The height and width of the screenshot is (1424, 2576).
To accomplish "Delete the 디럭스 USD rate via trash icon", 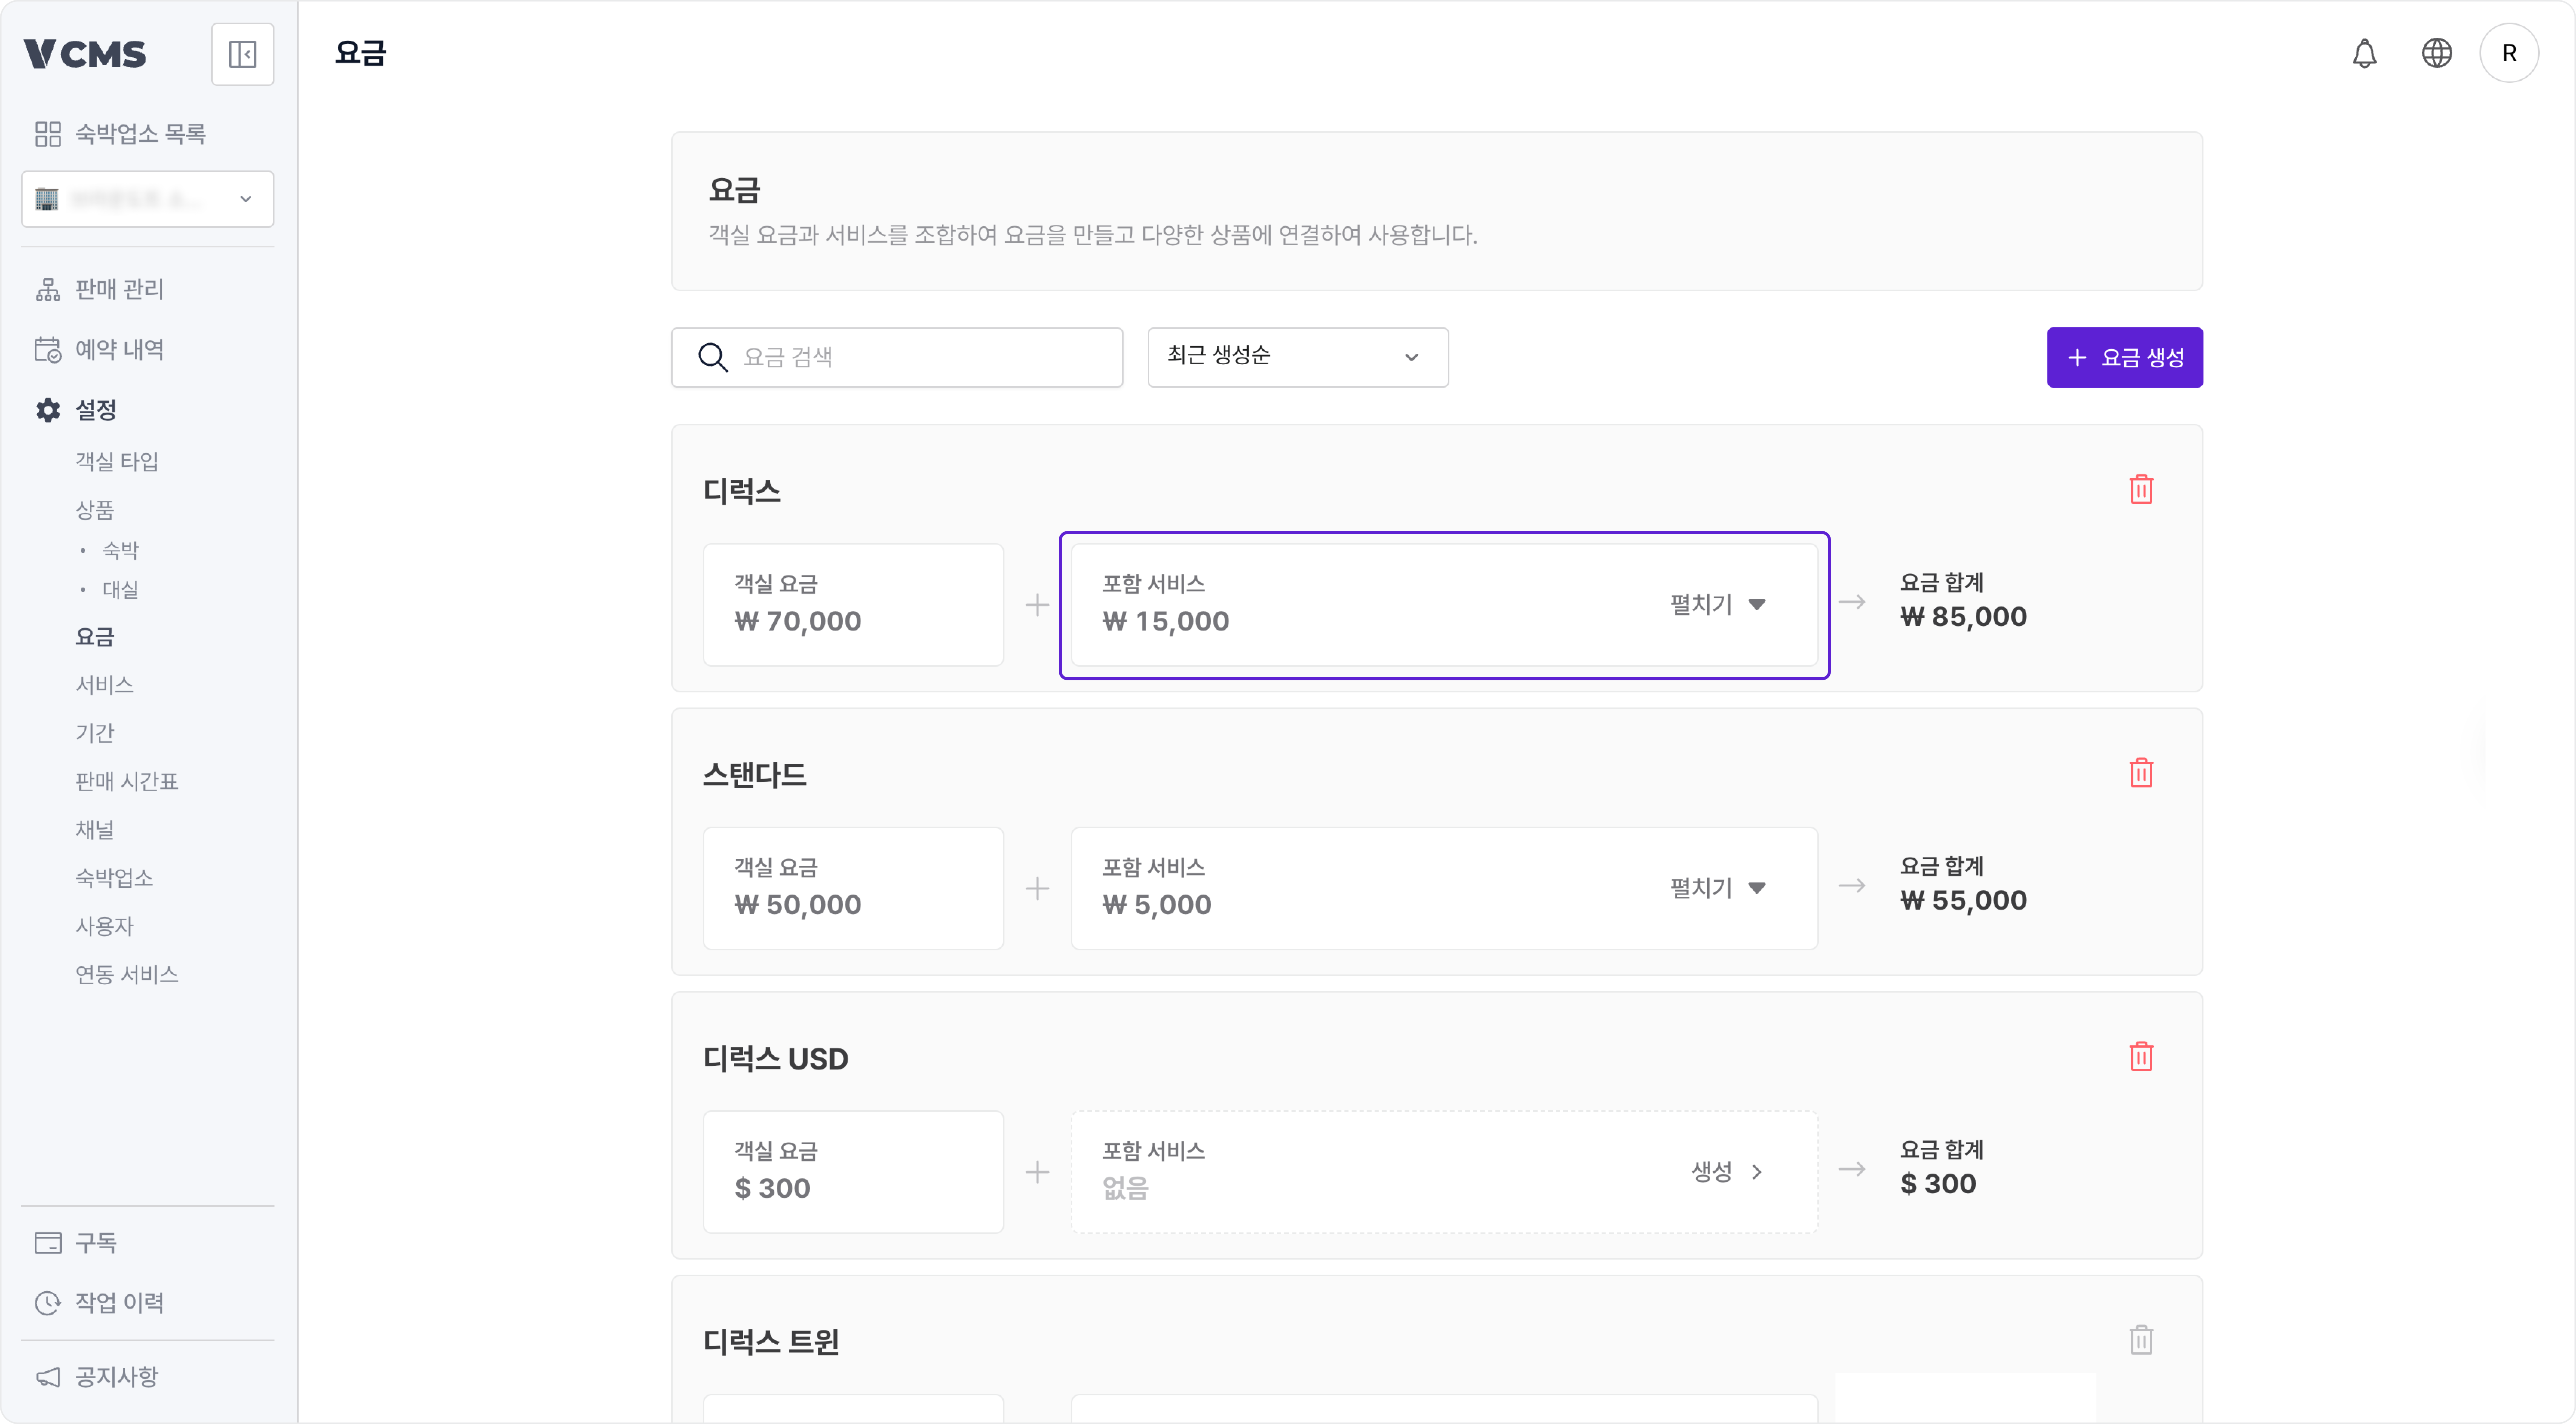I will pos(2141,1057).
